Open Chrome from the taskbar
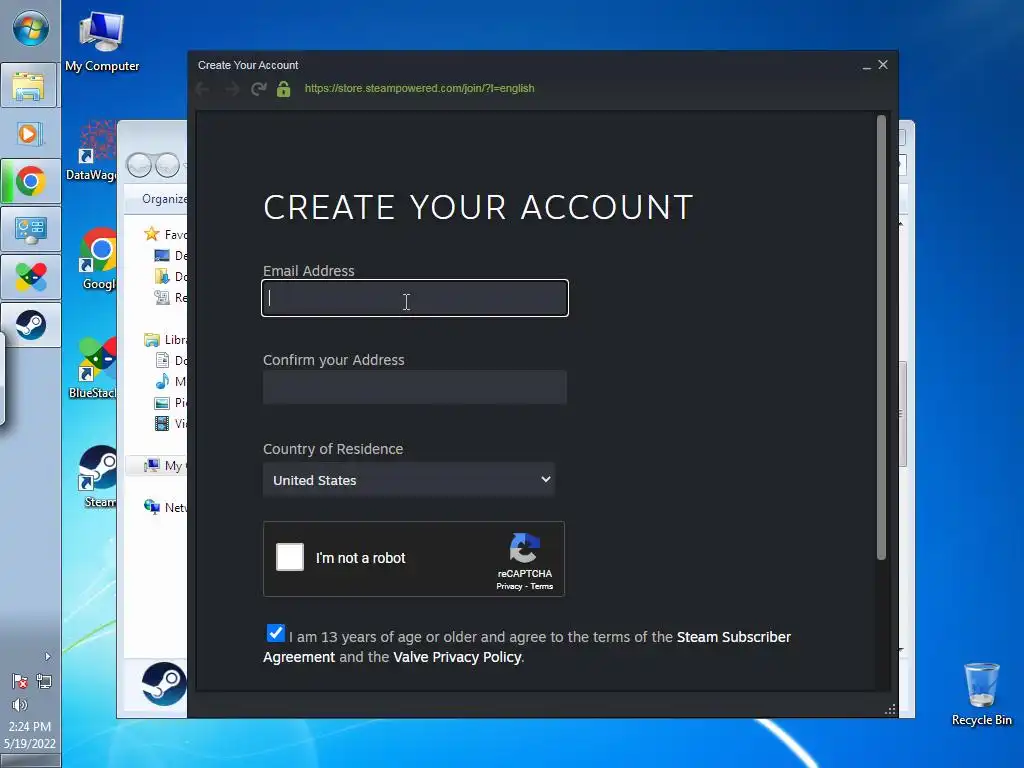Image resolution: width=1024 pixels, height=768 pixels. (30, 182)
